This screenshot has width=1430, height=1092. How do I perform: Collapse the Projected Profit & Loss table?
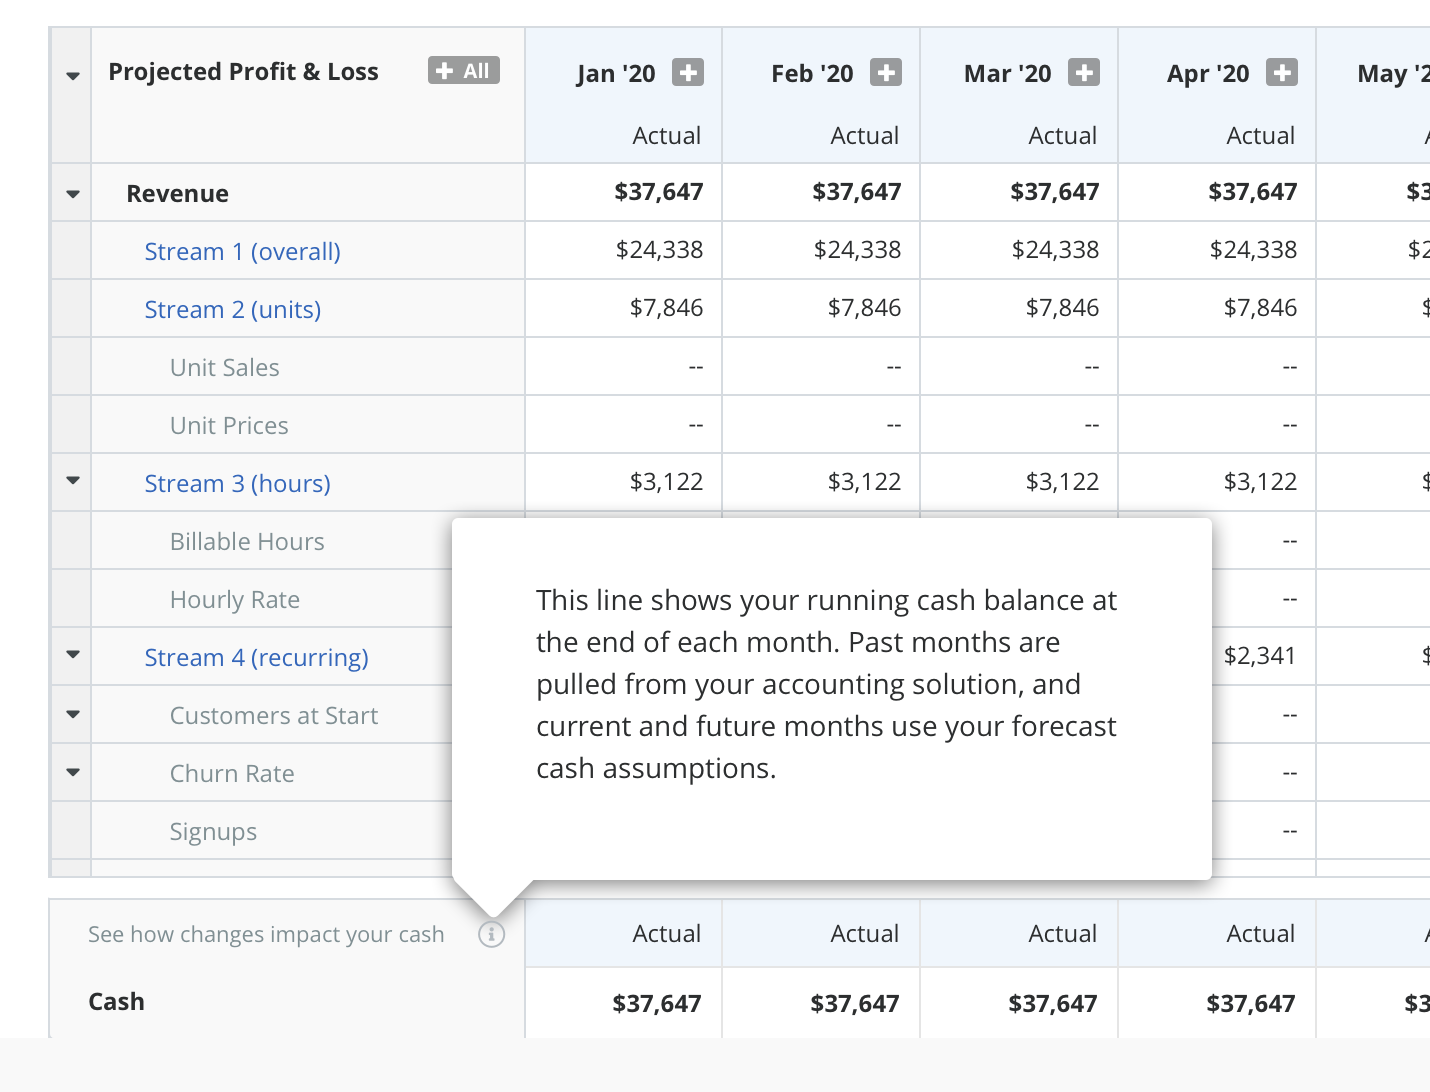tap(72, 76)
